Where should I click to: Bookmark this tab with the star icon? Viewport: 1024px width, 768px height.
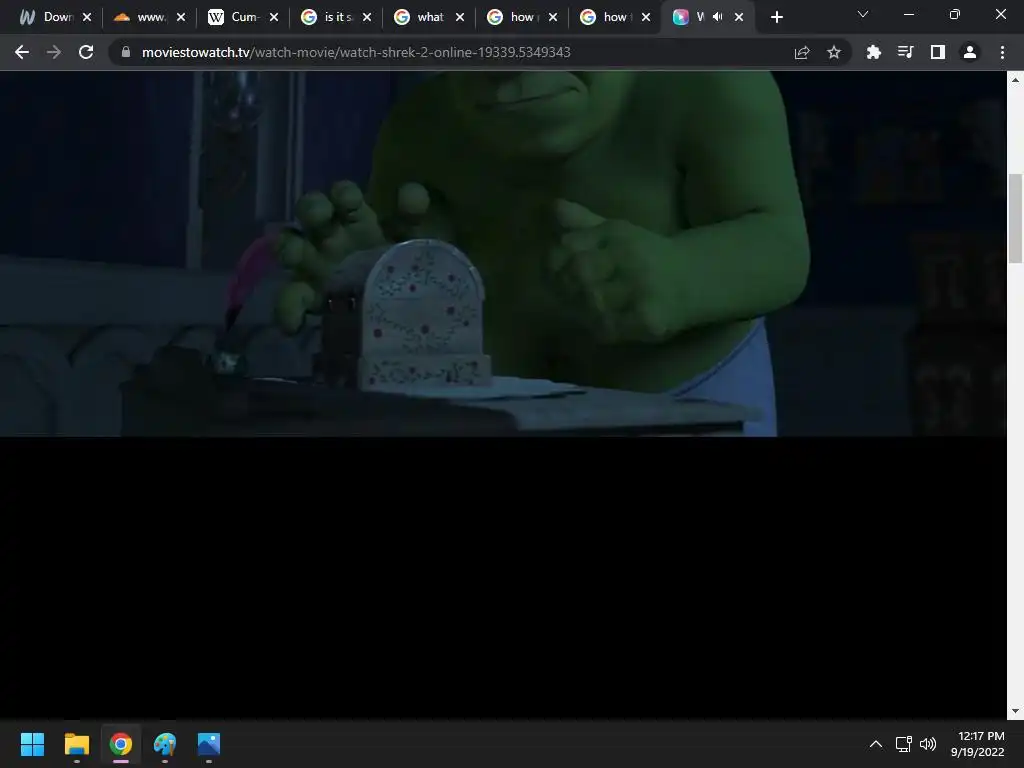(833, 52)
